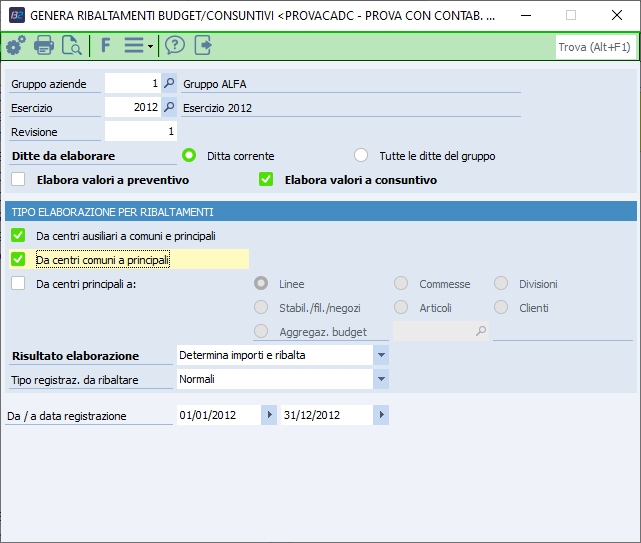Select the Tutte le ditte del gruppo option

coord(361,156)
